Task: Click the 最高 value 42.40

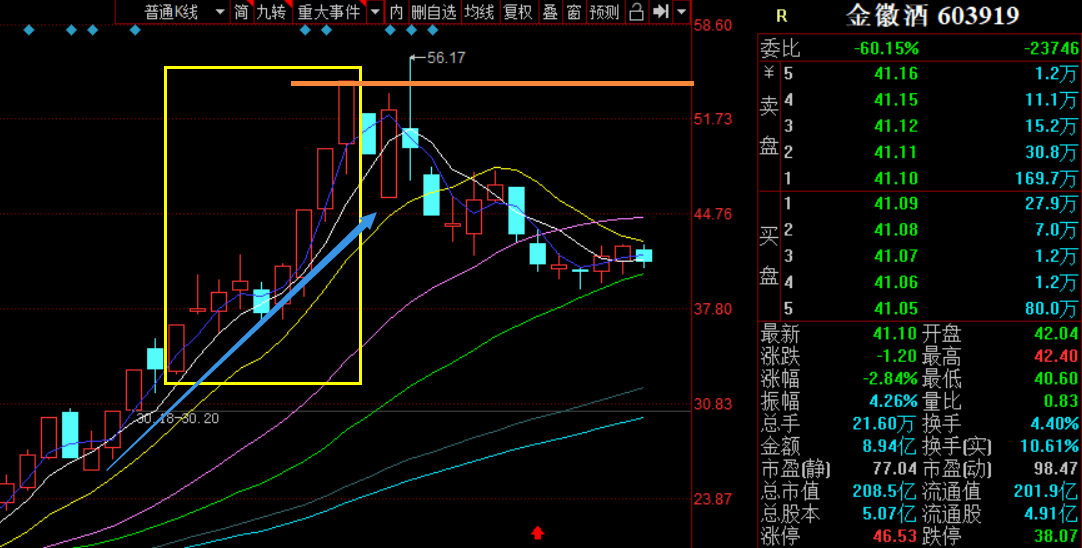Action: (x=1056, y=357)
